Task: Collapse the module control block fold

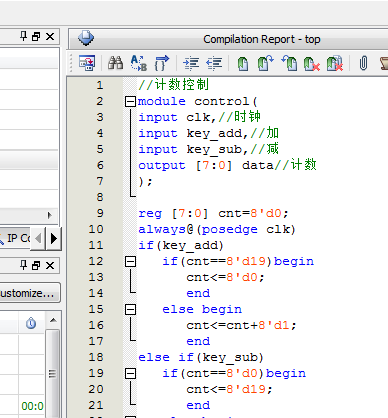Action: (x=130, y=101)
